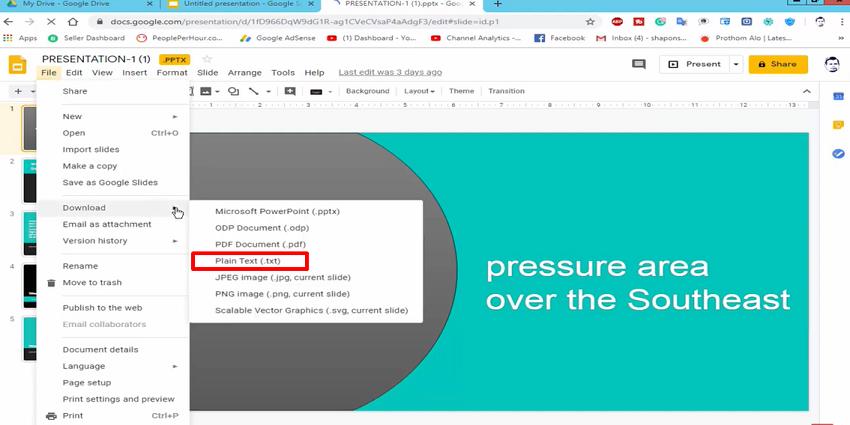The image size is (850, 425).
Task: Open Google Tasks side panel
Action: tap(838, 153)
